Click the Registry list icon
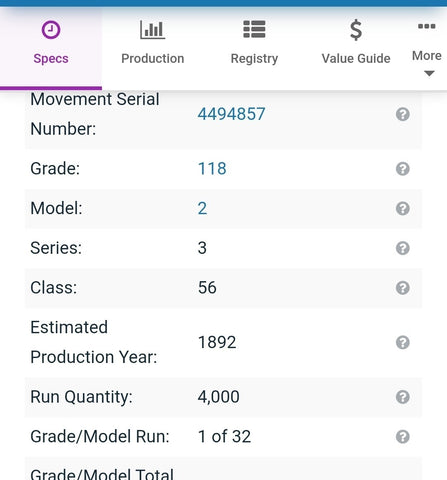Viewport: 447px width, 480px height. point(254,29)
